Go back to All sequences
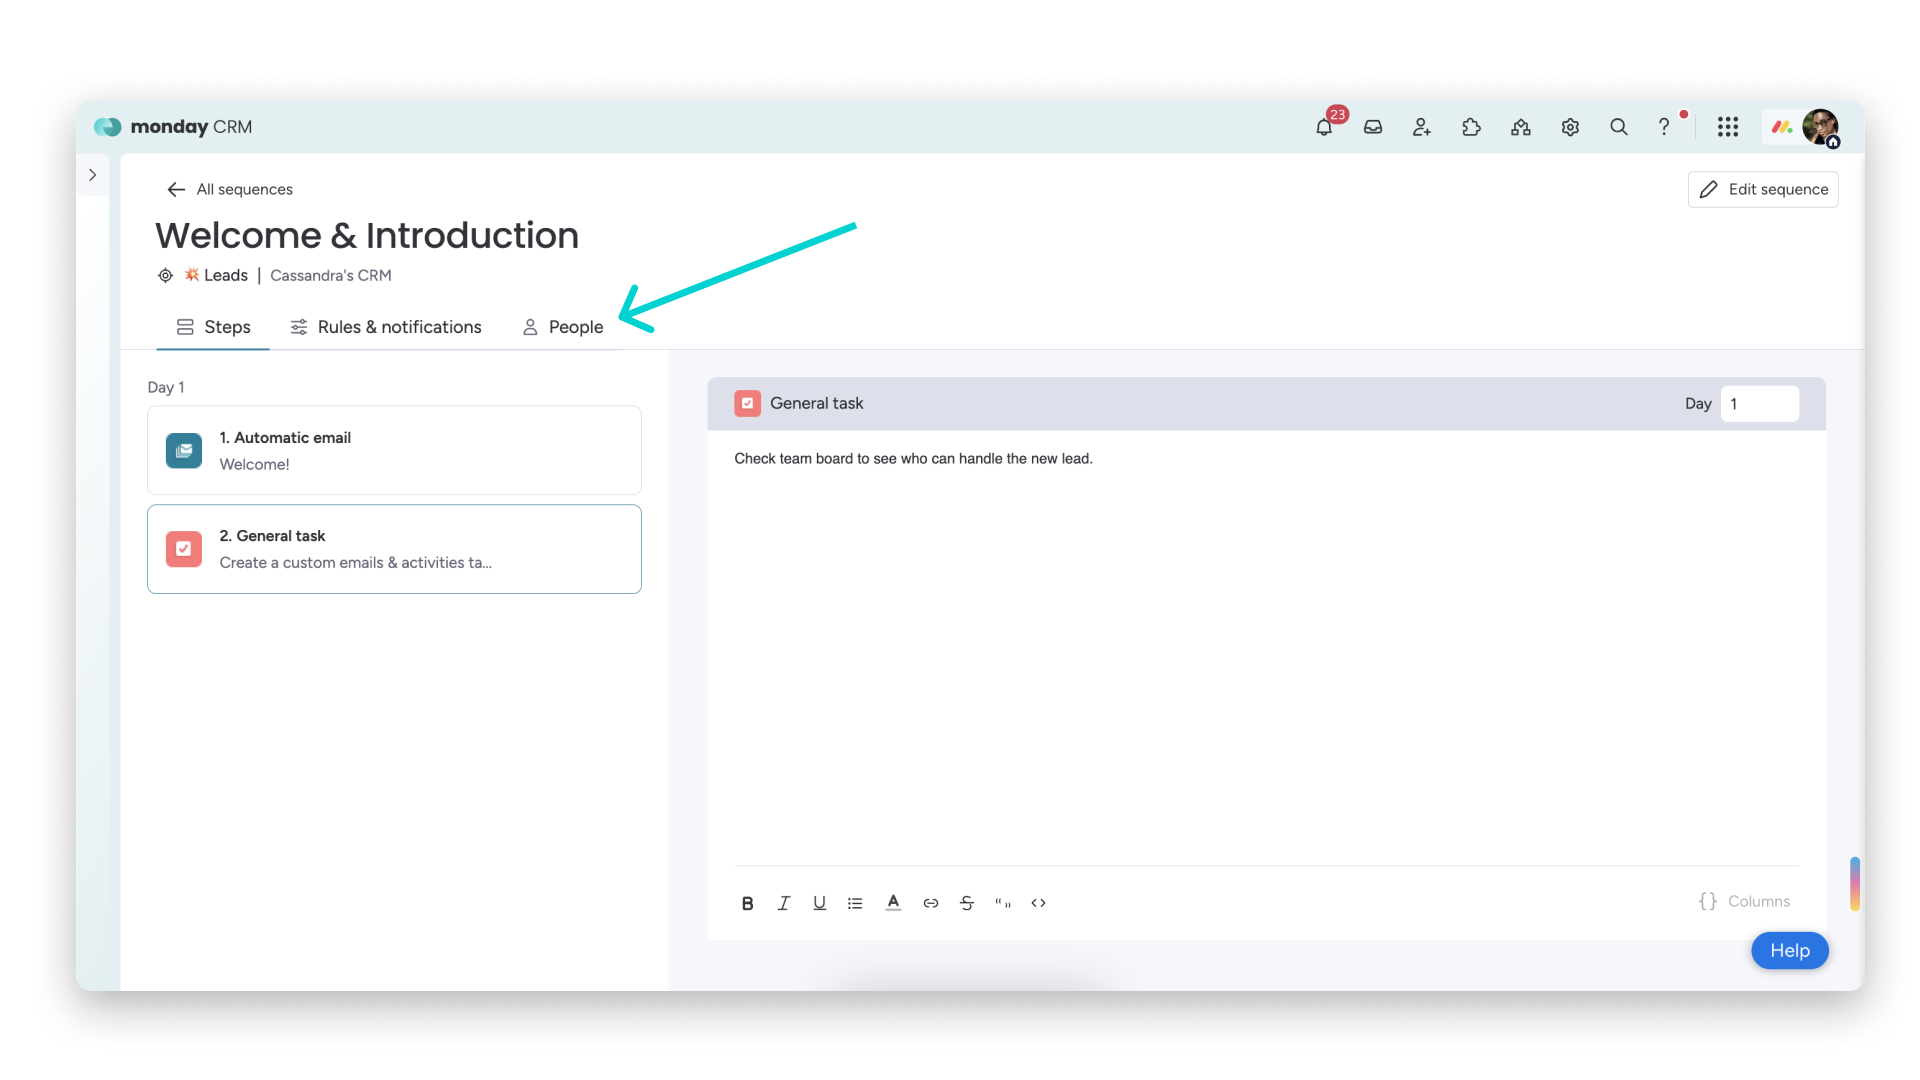 230,189
